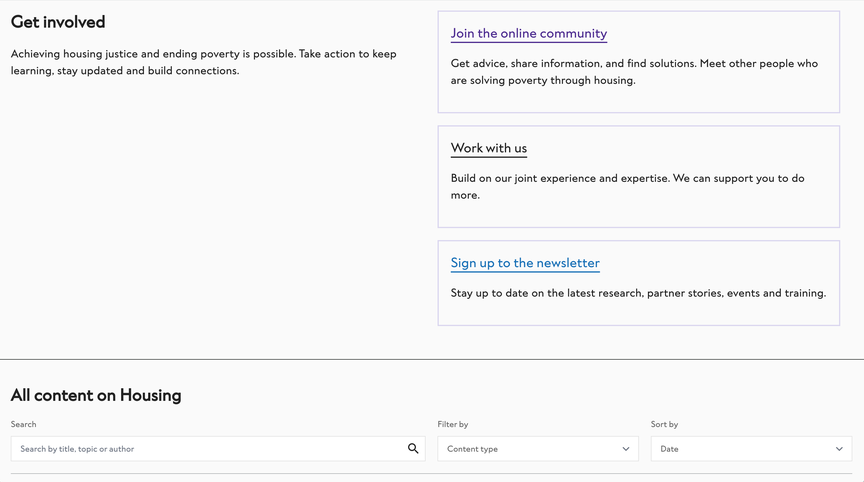Click the 'Build on our joint experience' text
The height and width of the screenshot is (482, 864).
[x=627, y=186]
